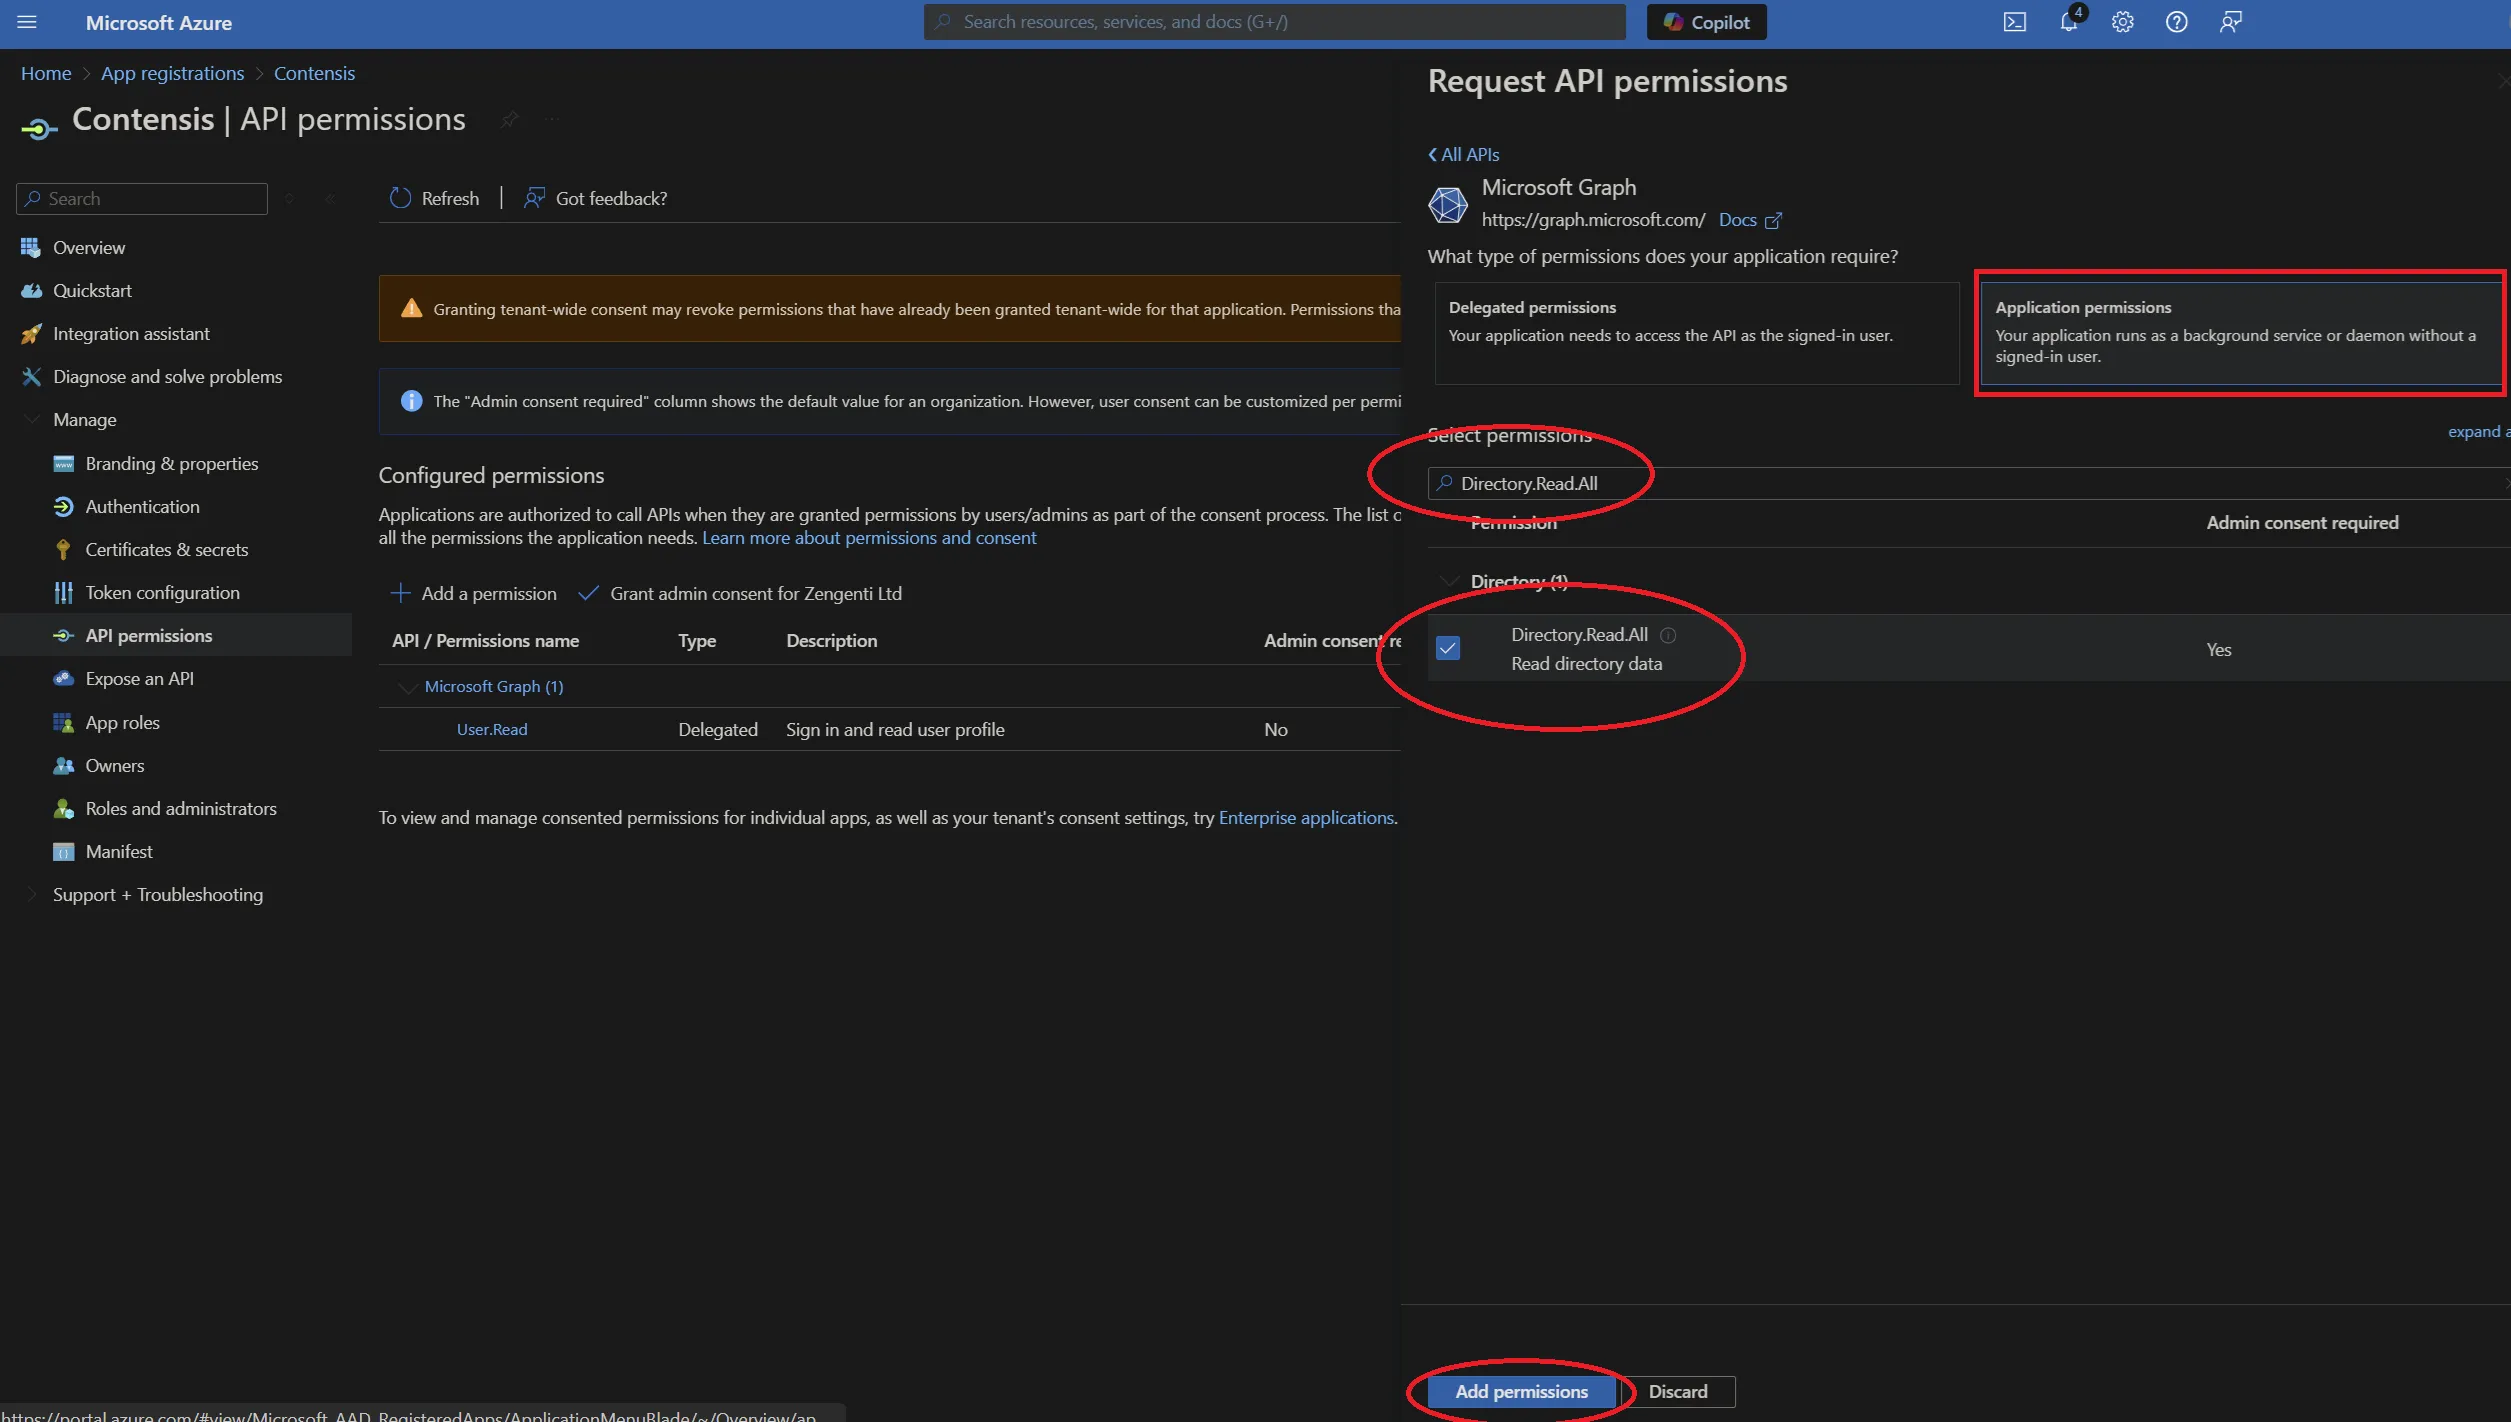The height and width of the screenshot is (1422, 2511).
Task: Open Enterprise applications link
Action: click(x=1306, y=817)
